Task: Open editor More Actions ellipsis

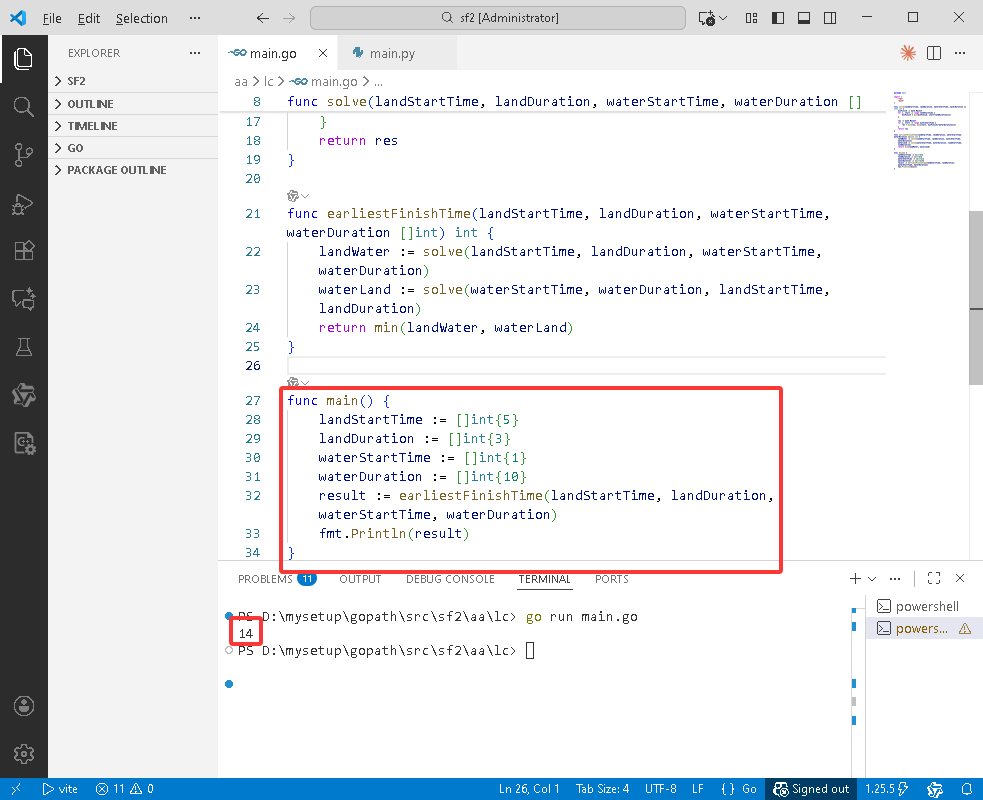Action: 960,53
